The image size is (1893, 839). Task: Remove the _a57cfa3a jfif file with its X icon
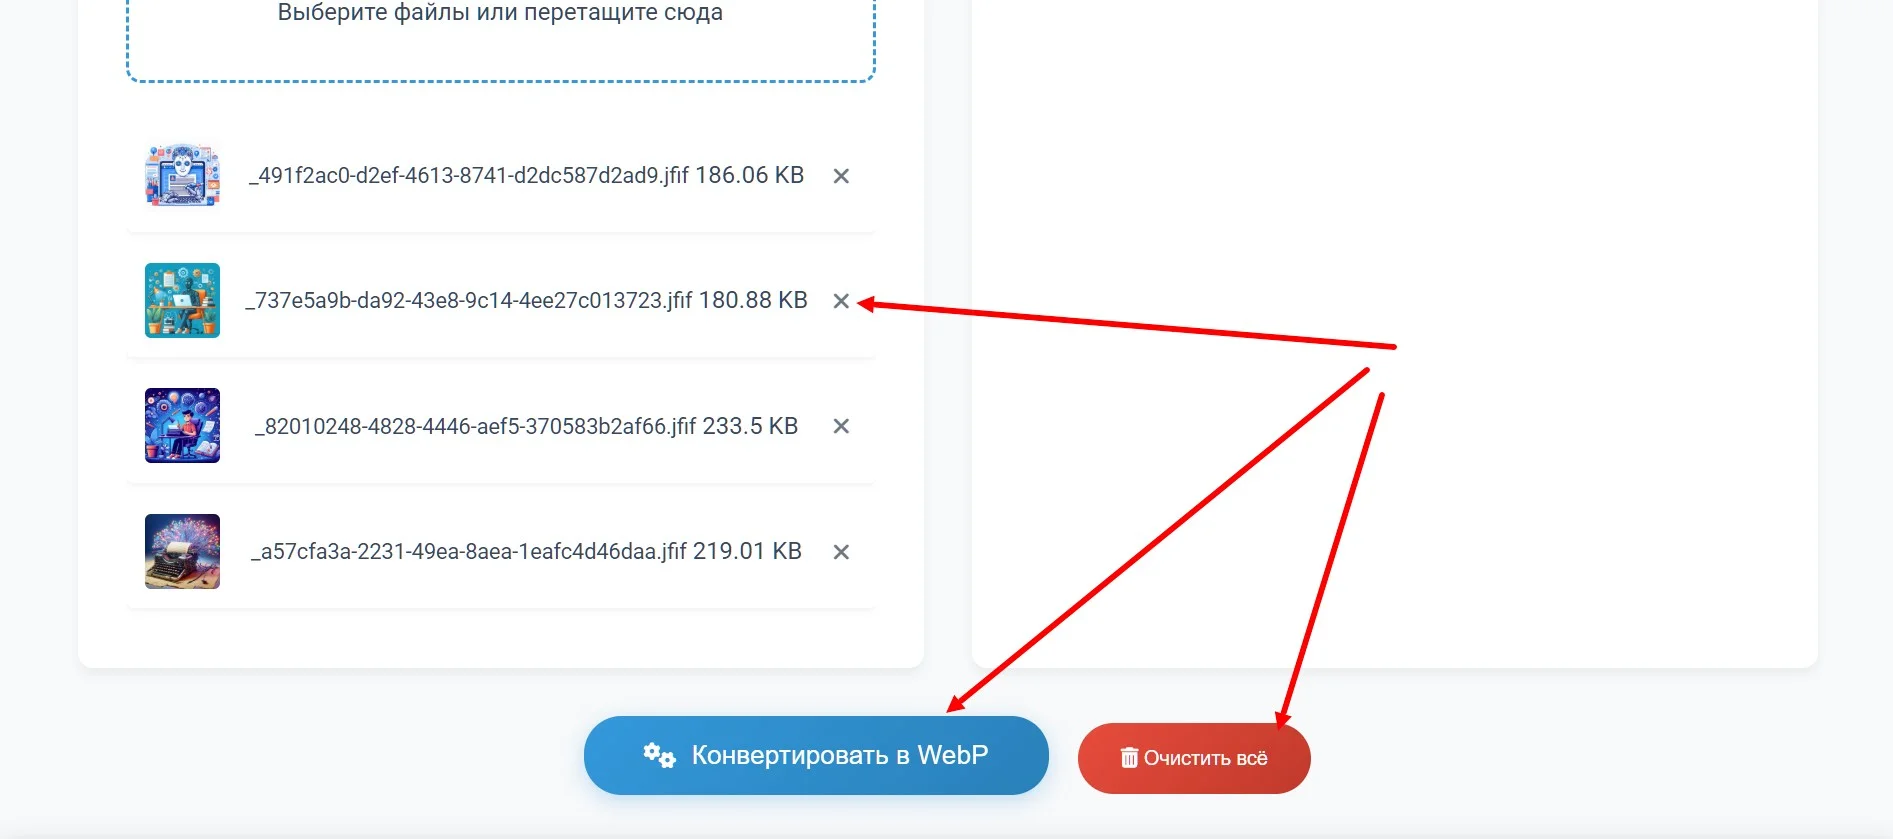(x=841, y=552)
